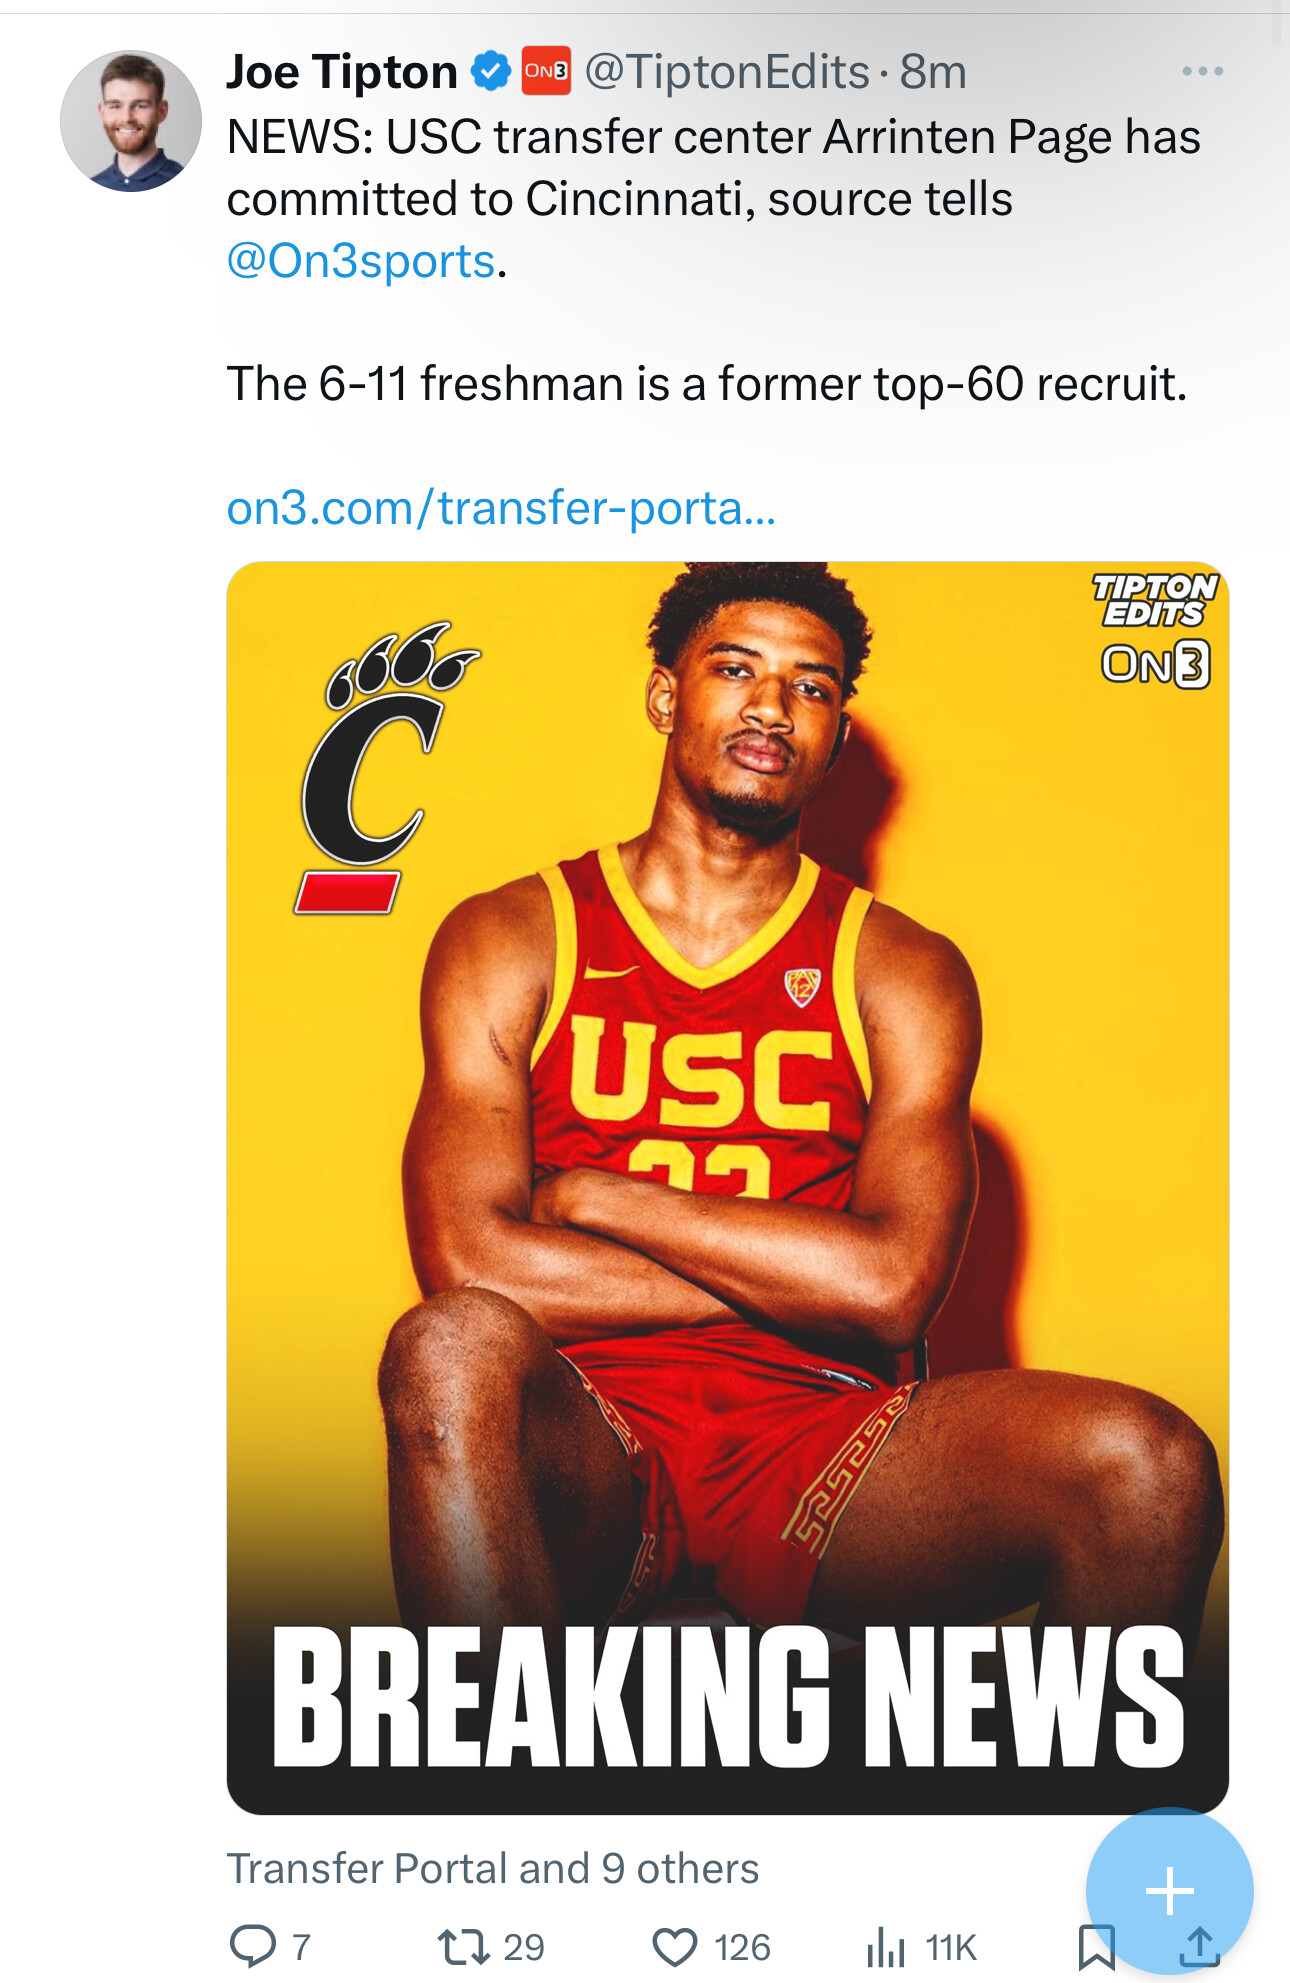
Task: Tap the red On3 affiliation badge
Action: pos(546,71)
